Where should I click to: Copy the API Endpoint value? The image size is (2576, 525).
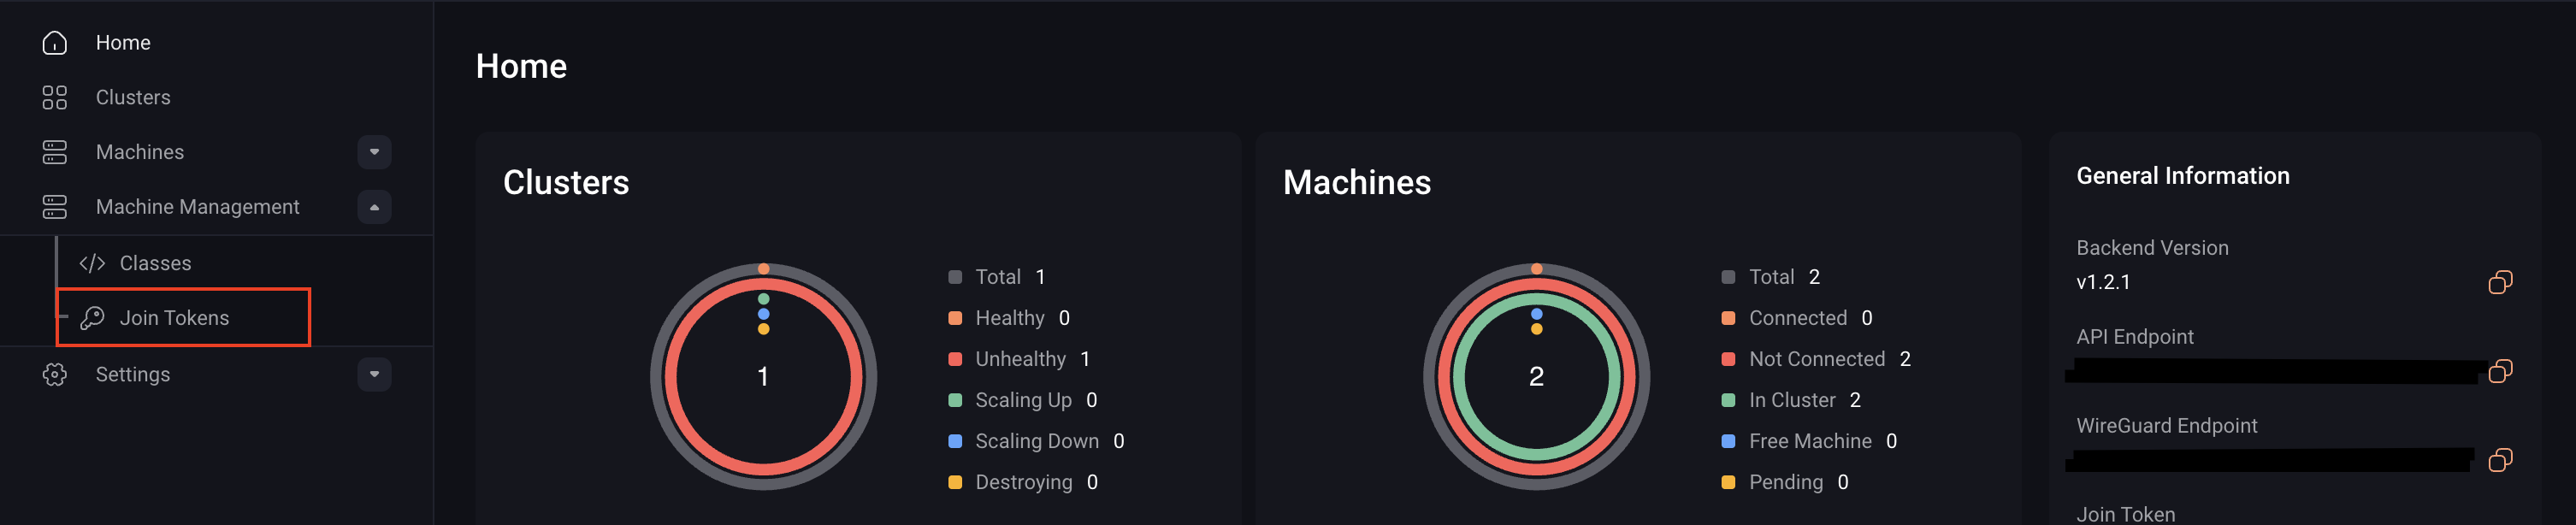point(2499,371)
